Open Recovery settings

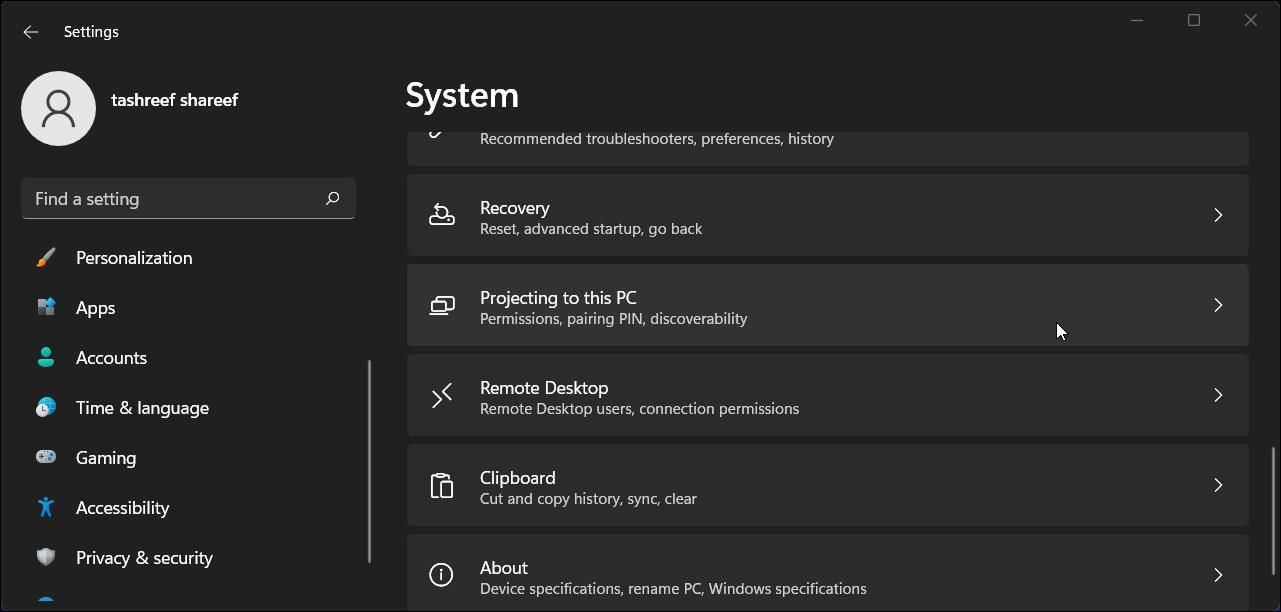[x=828, y=215]
